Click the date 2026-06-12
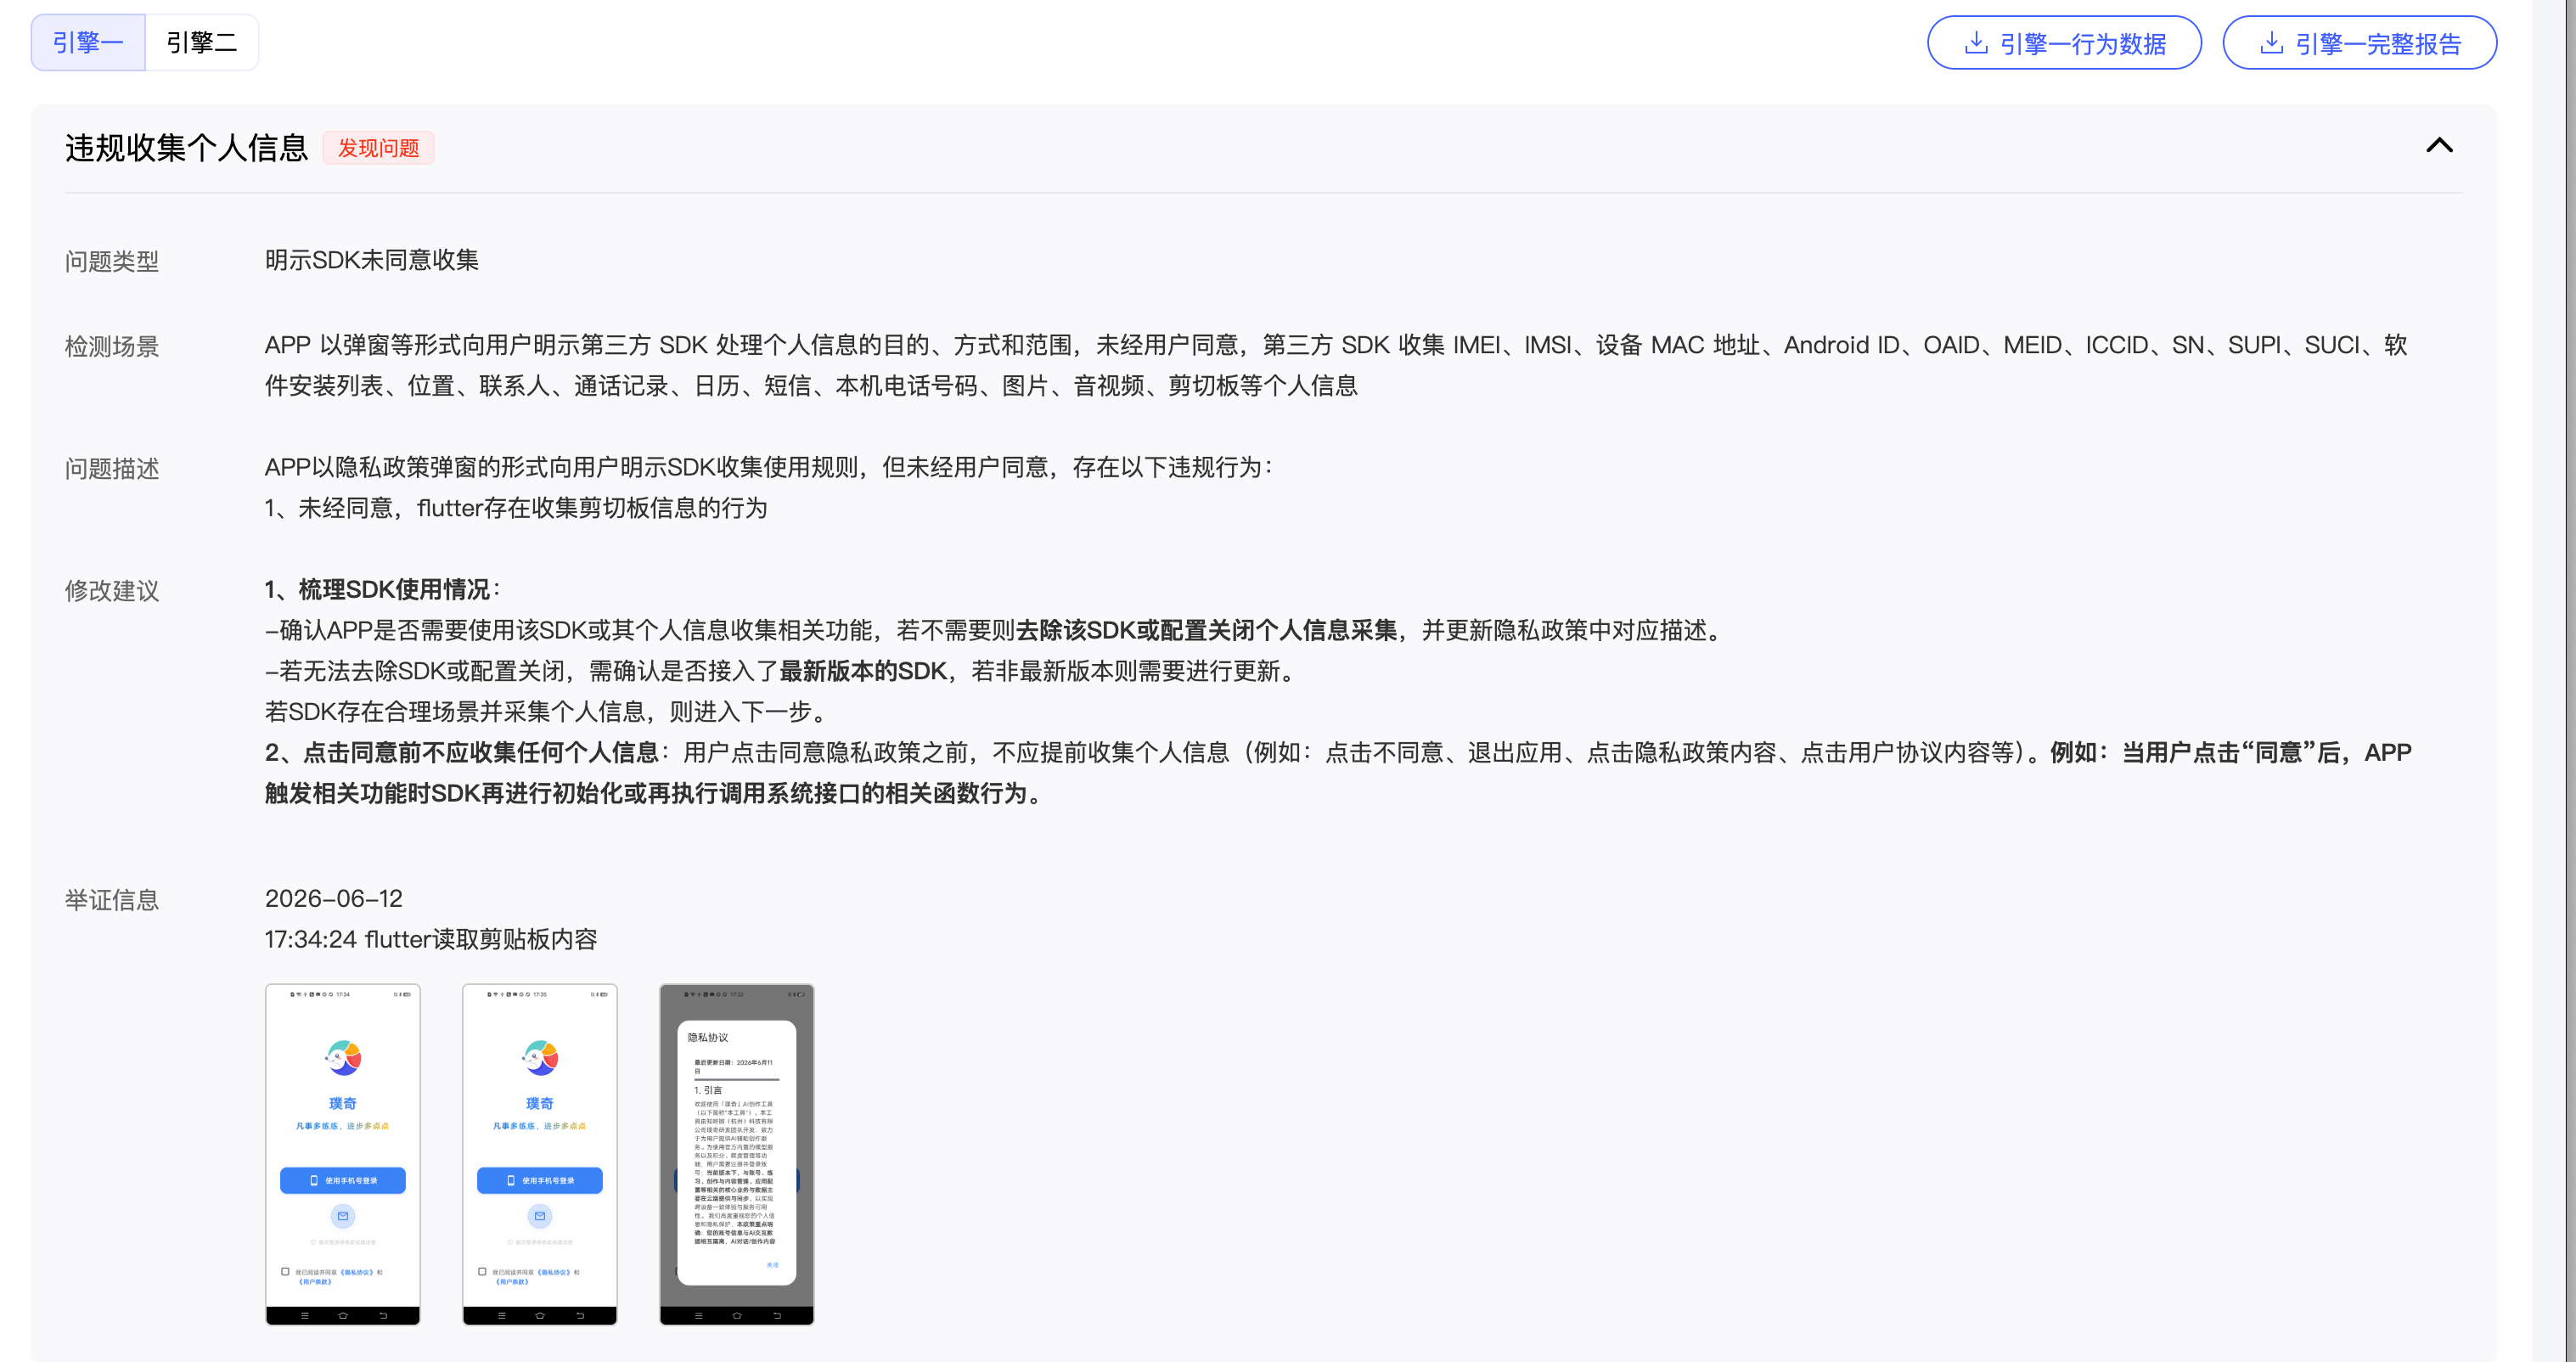The image size is (2576, 1362). (333, 898)
